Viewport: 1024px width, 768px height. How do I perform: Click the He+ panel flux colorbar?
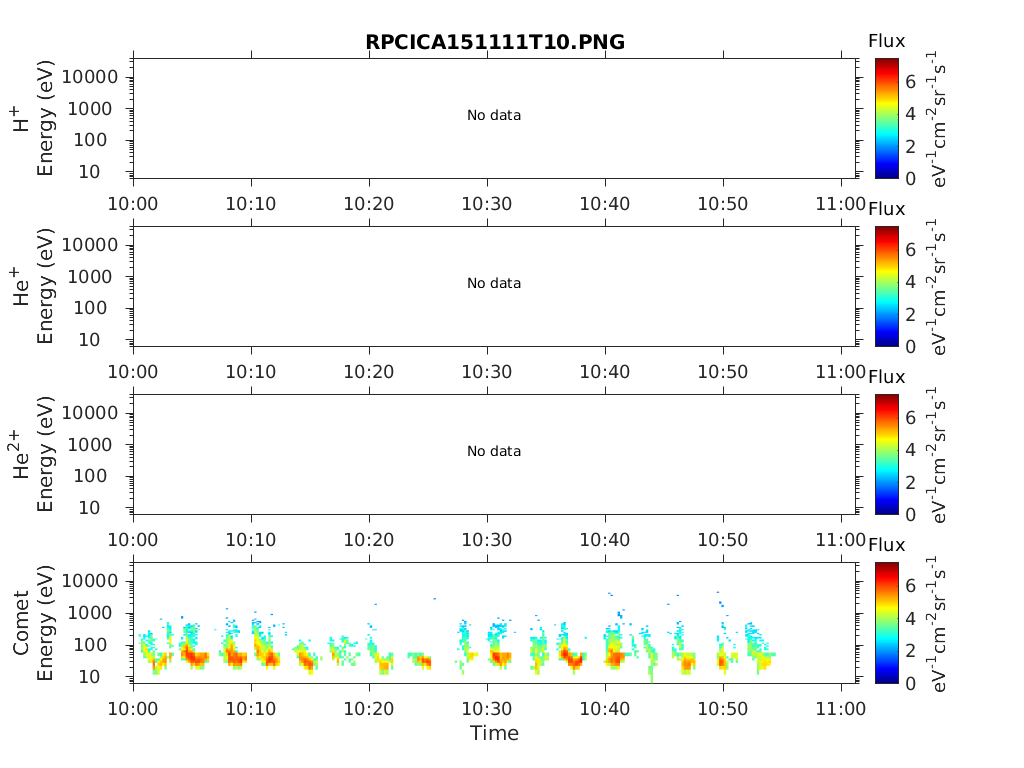click(x=887, y=286)
